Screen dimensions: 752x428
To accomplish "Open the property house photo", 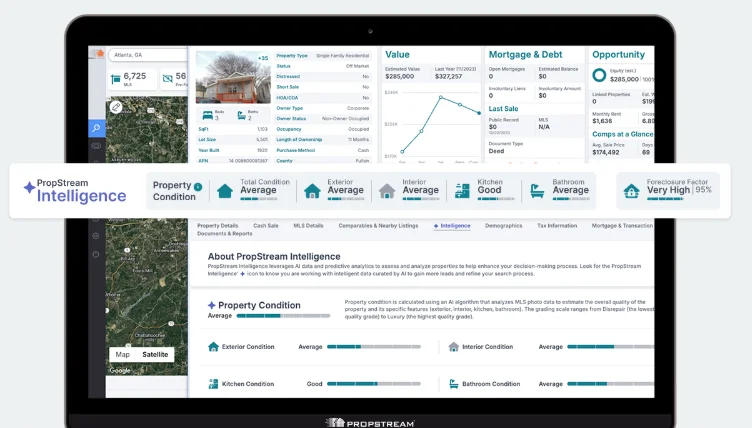I will coord(233,77).
